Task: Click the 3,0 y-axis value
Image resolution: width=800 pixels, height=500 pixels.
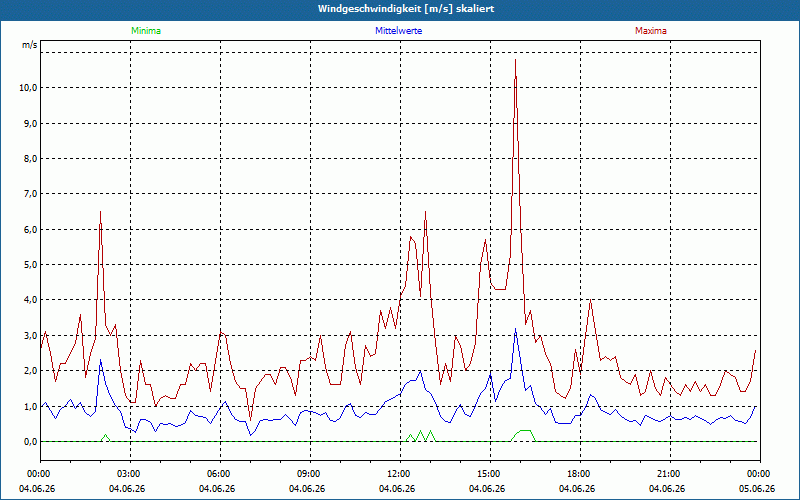Action: pyautogui.click(x=30, y=336)
